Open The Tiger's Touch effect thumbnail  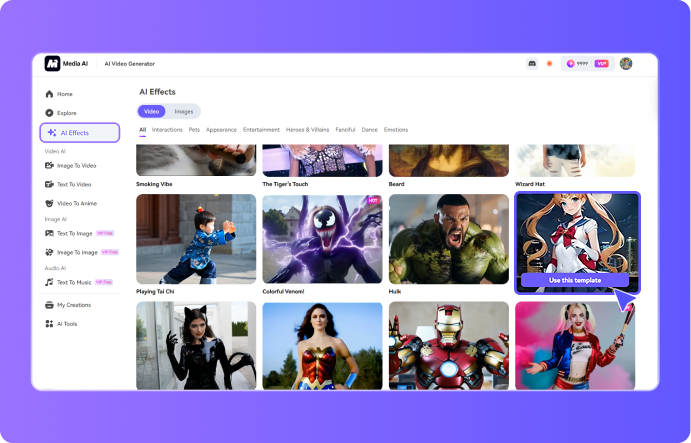tap(323, 160)
